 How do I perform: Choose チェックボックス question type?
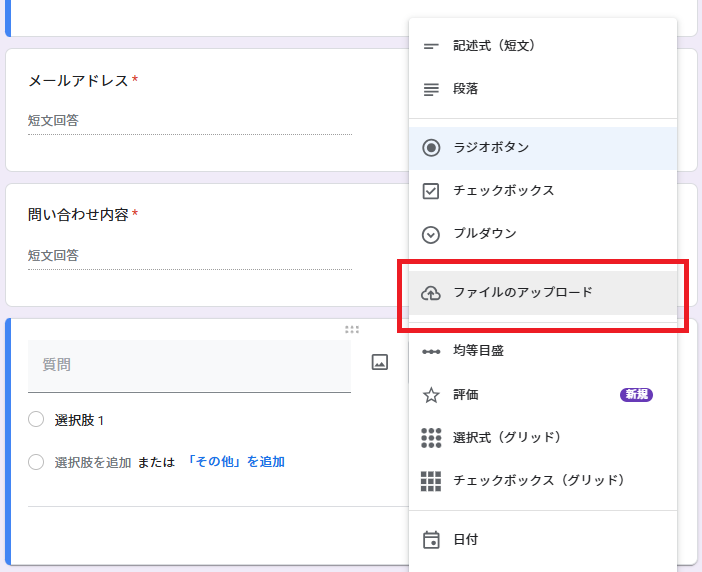tap(503, 191)
